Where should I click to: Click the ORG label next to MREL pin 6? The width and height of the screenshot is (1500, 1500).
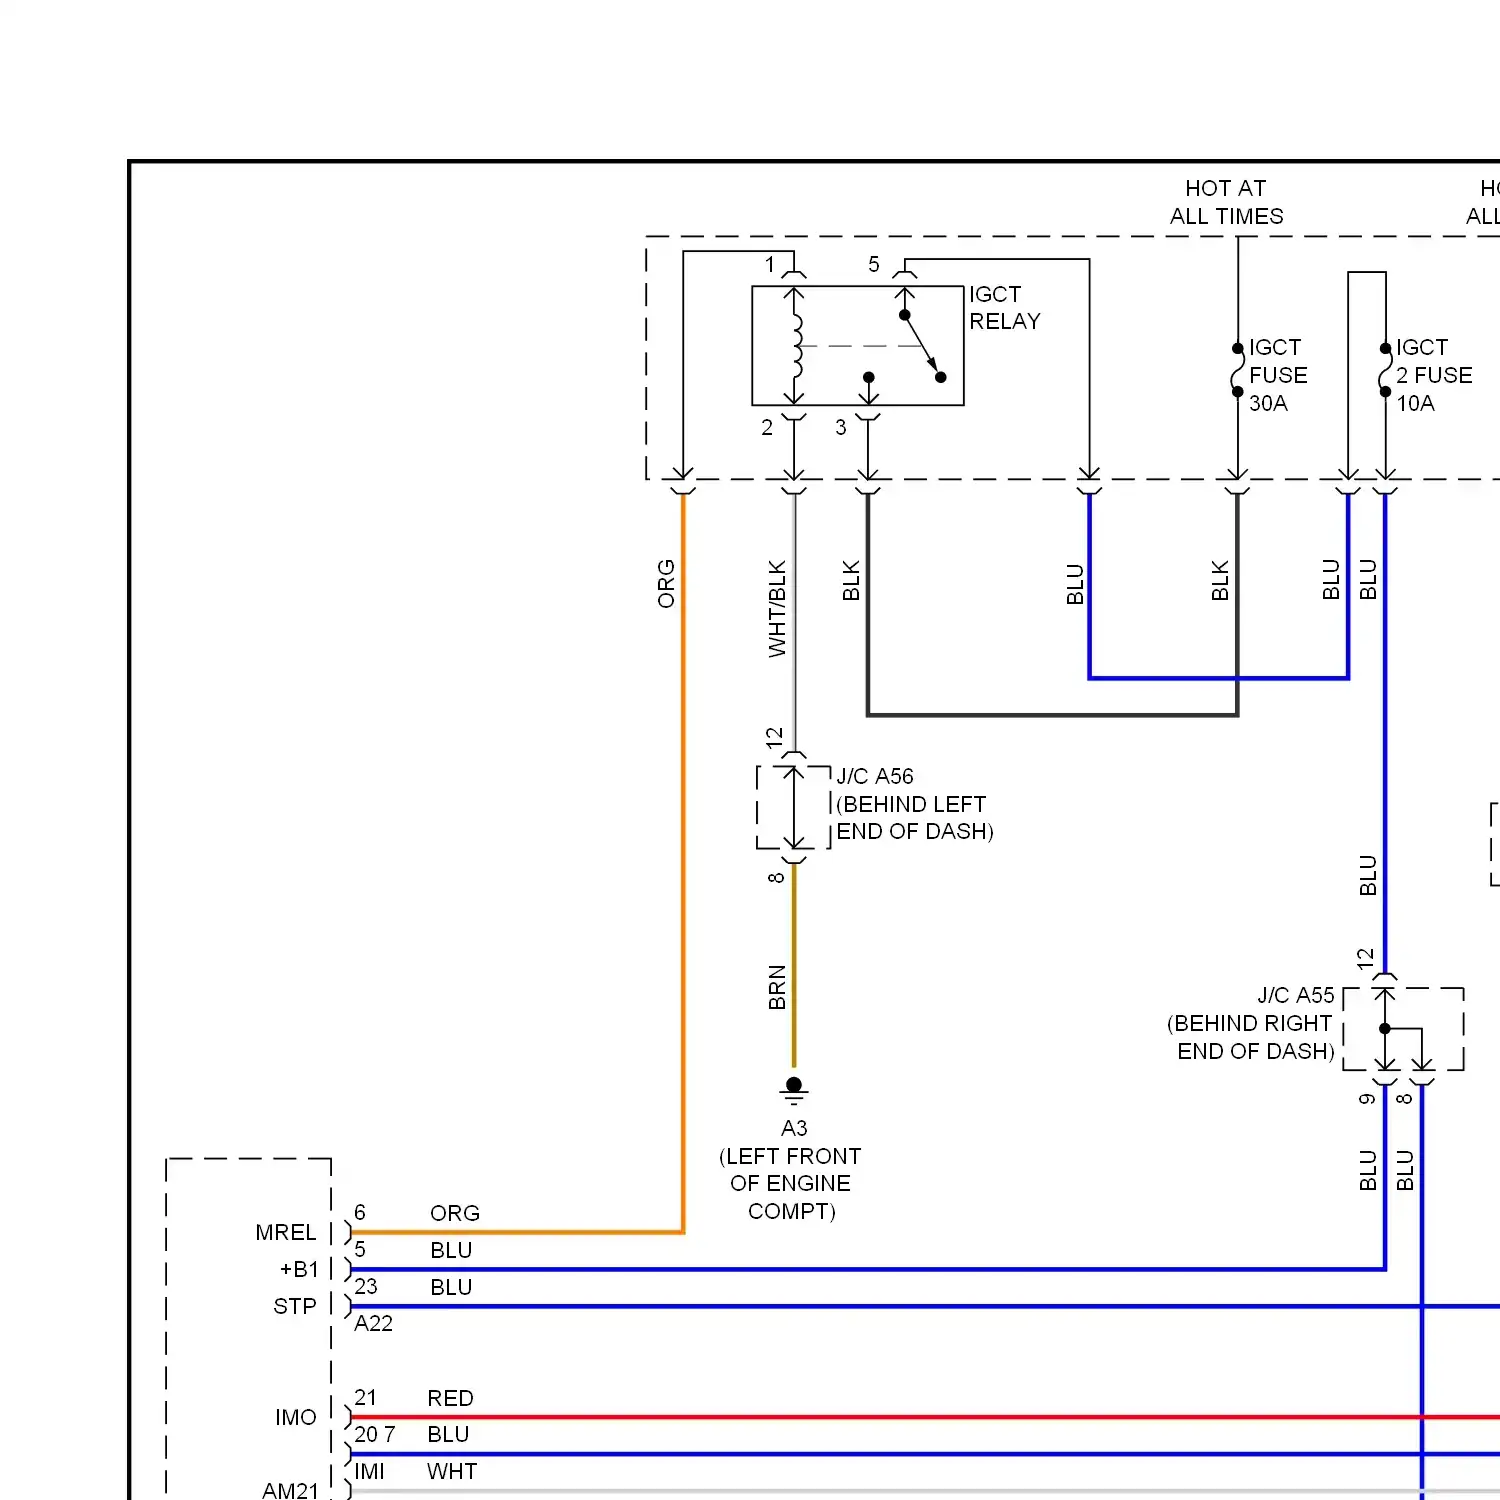[455, 1213]
